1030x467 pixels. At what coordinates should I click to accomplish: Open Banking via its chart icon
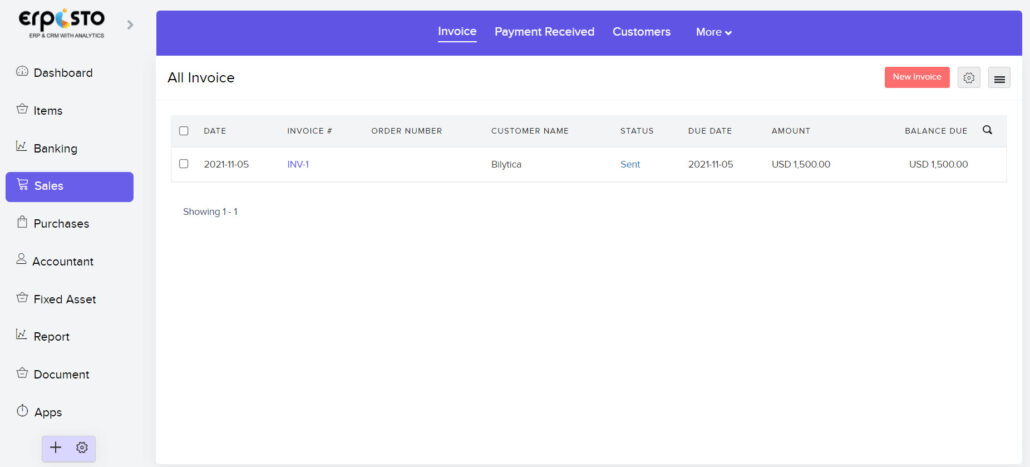click(x=22, y=147)
